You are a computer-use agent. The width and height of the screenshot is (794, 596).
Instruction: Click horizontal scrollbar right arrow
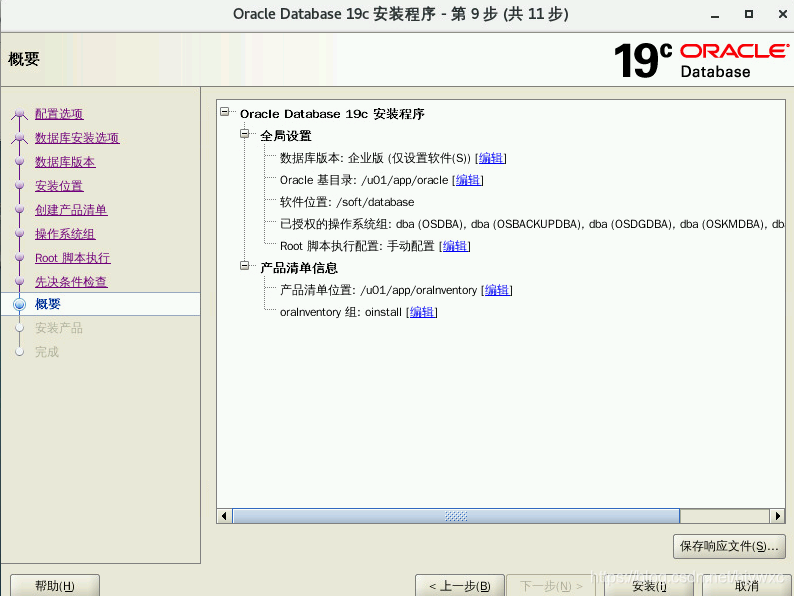tap(777, 516)
